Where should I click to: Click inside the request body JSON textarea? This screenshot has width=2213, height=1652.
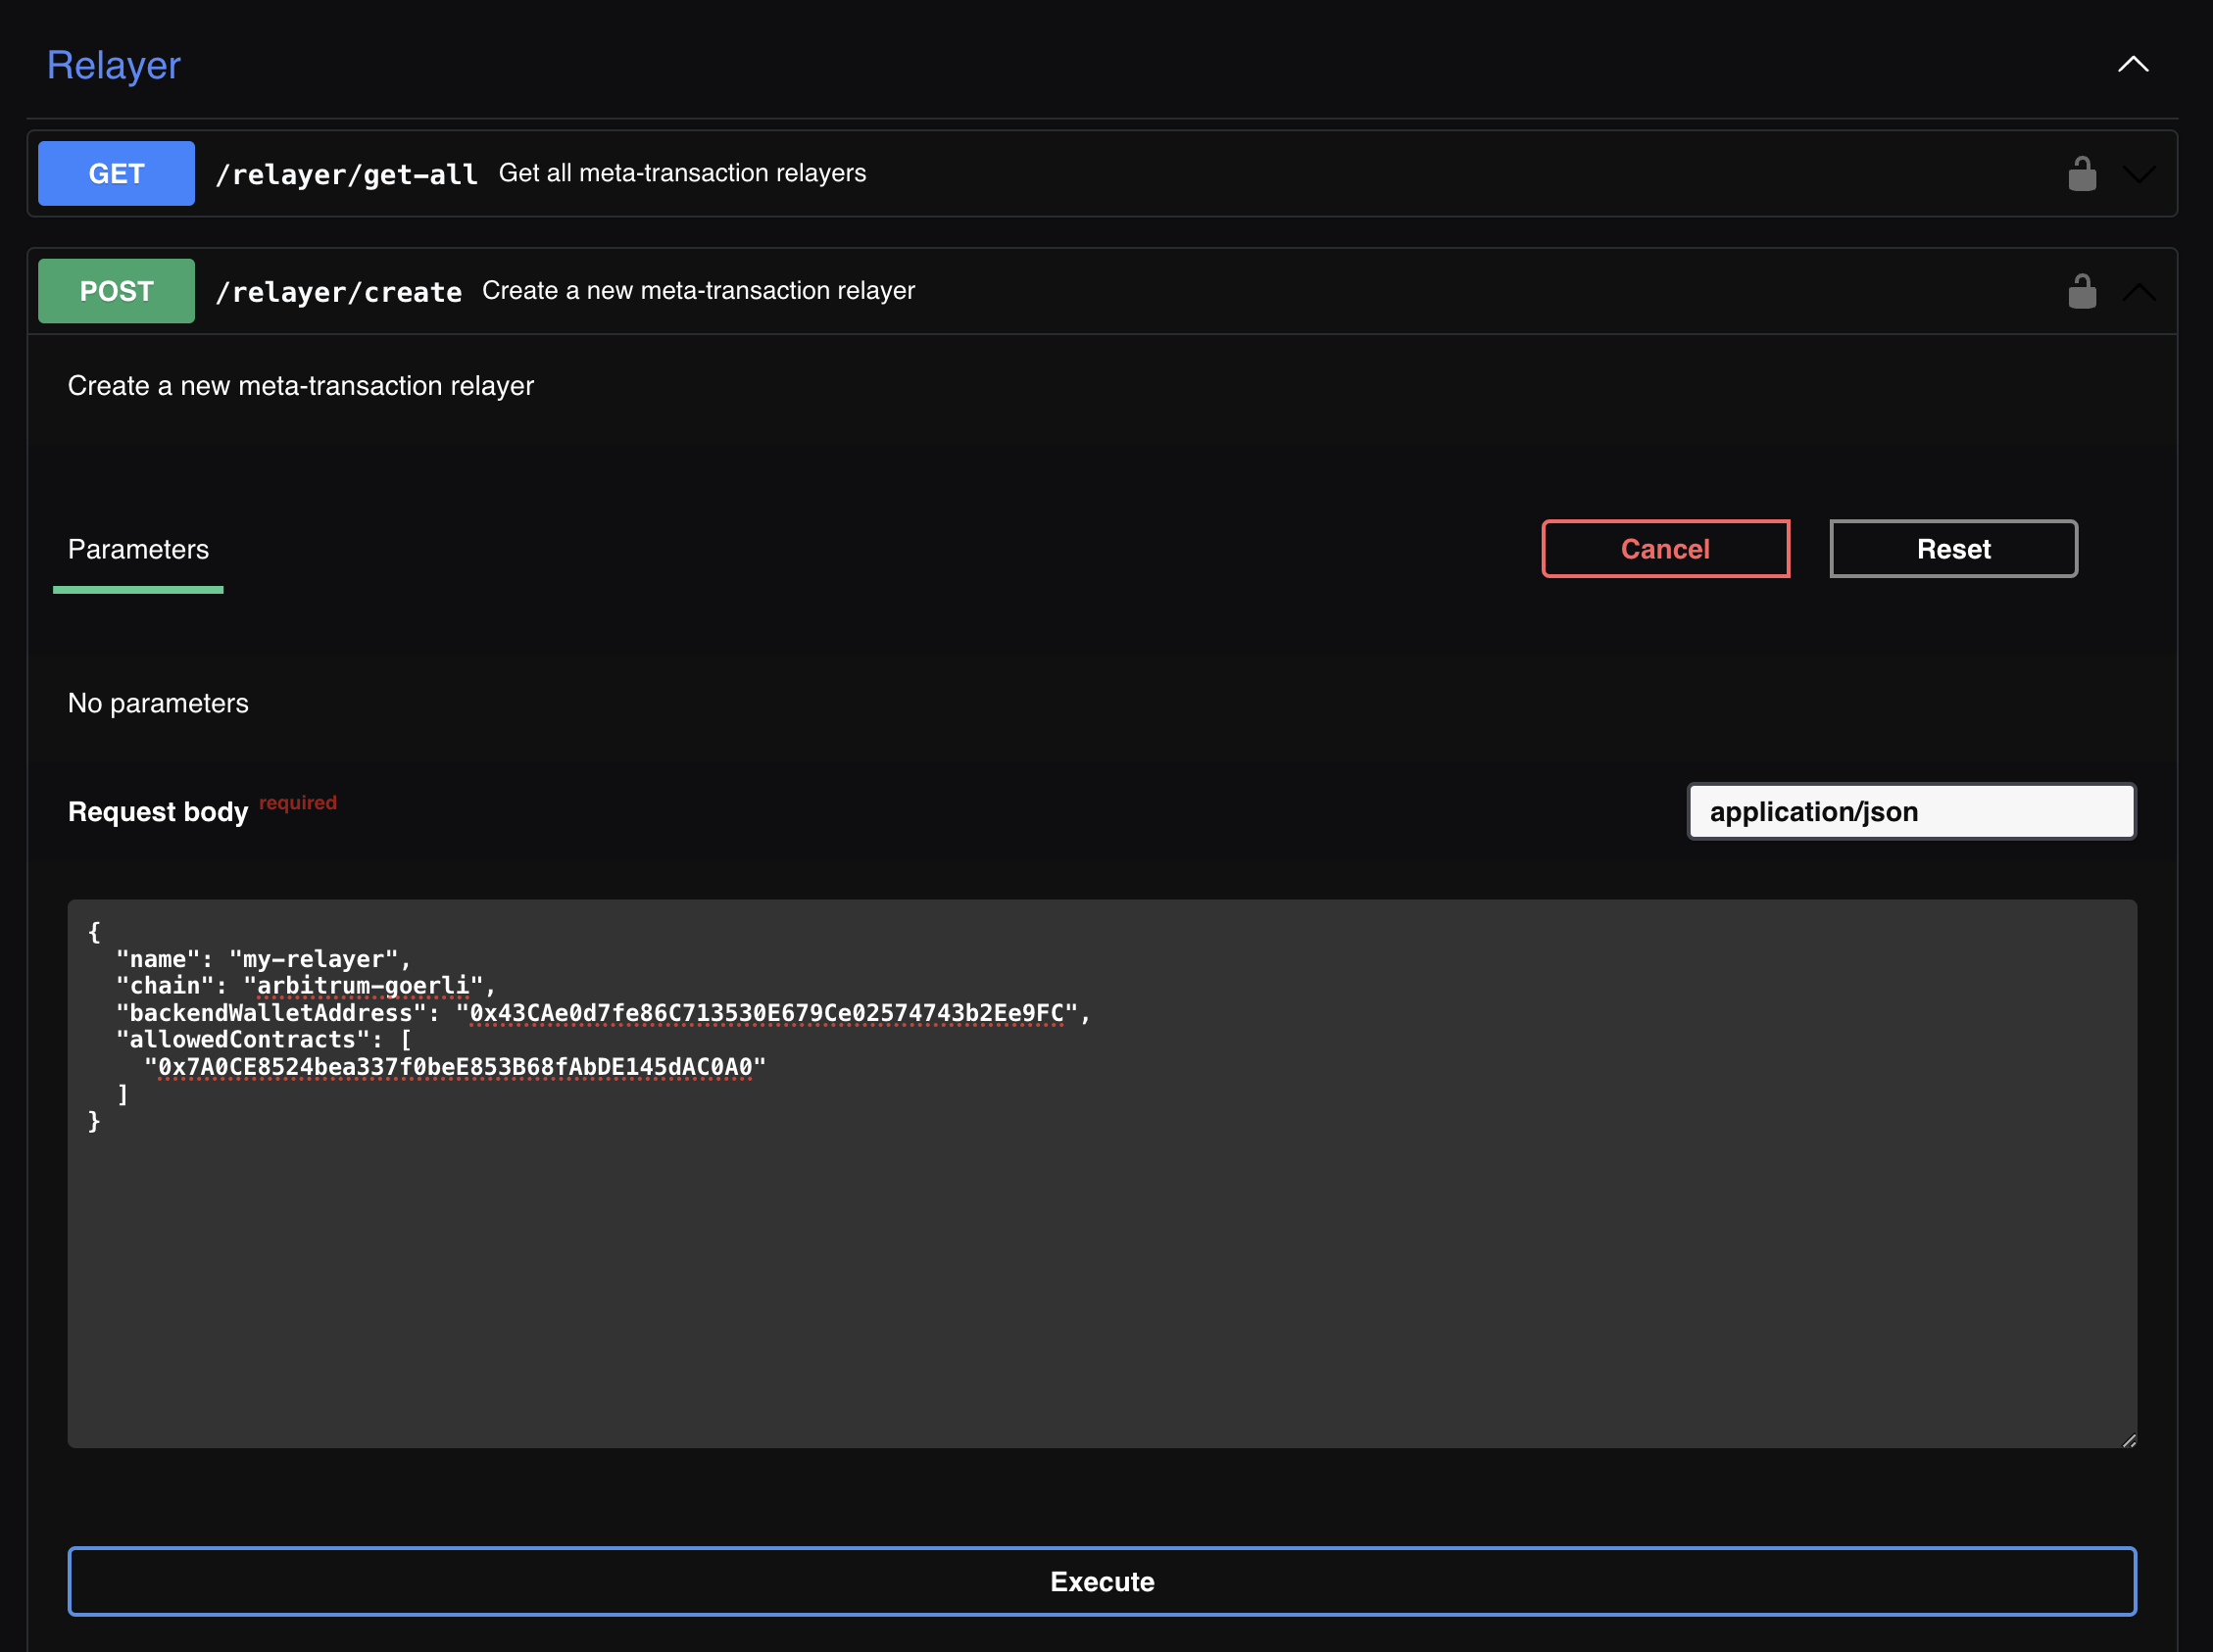pos(1100,1280)
